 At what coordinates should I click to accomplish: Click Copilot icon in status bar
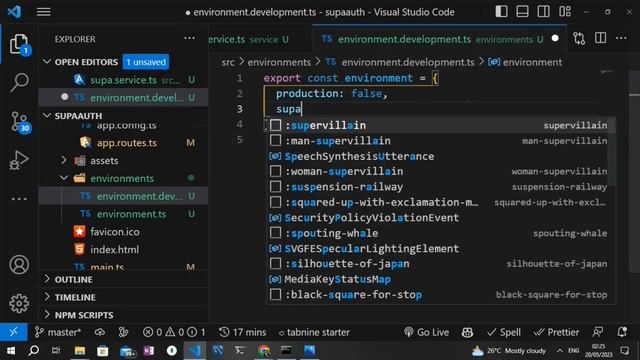point(467,332)
